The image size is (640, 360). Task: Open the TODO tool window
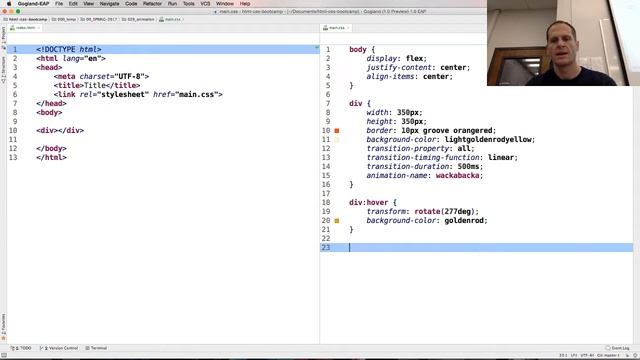click(x=21, y=348)
